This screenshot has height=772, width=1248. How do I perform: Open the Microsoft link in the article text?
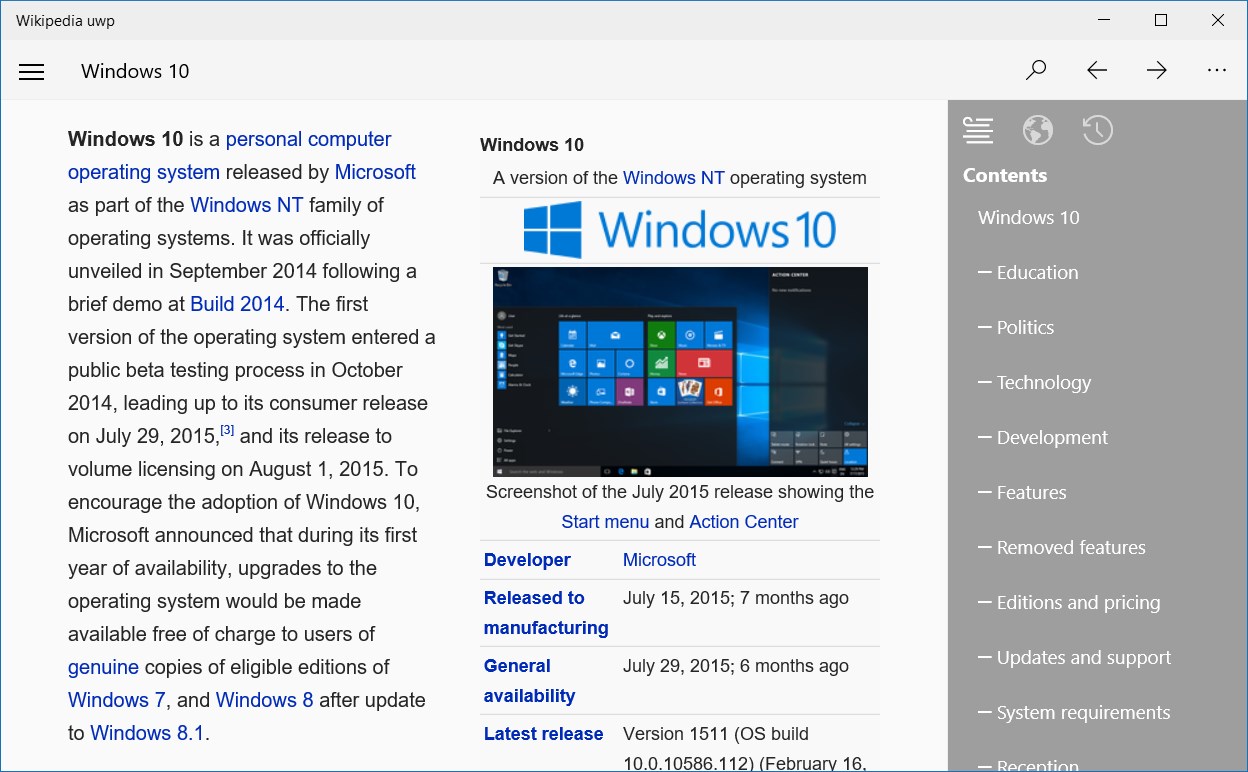click(x=375, y=172)
